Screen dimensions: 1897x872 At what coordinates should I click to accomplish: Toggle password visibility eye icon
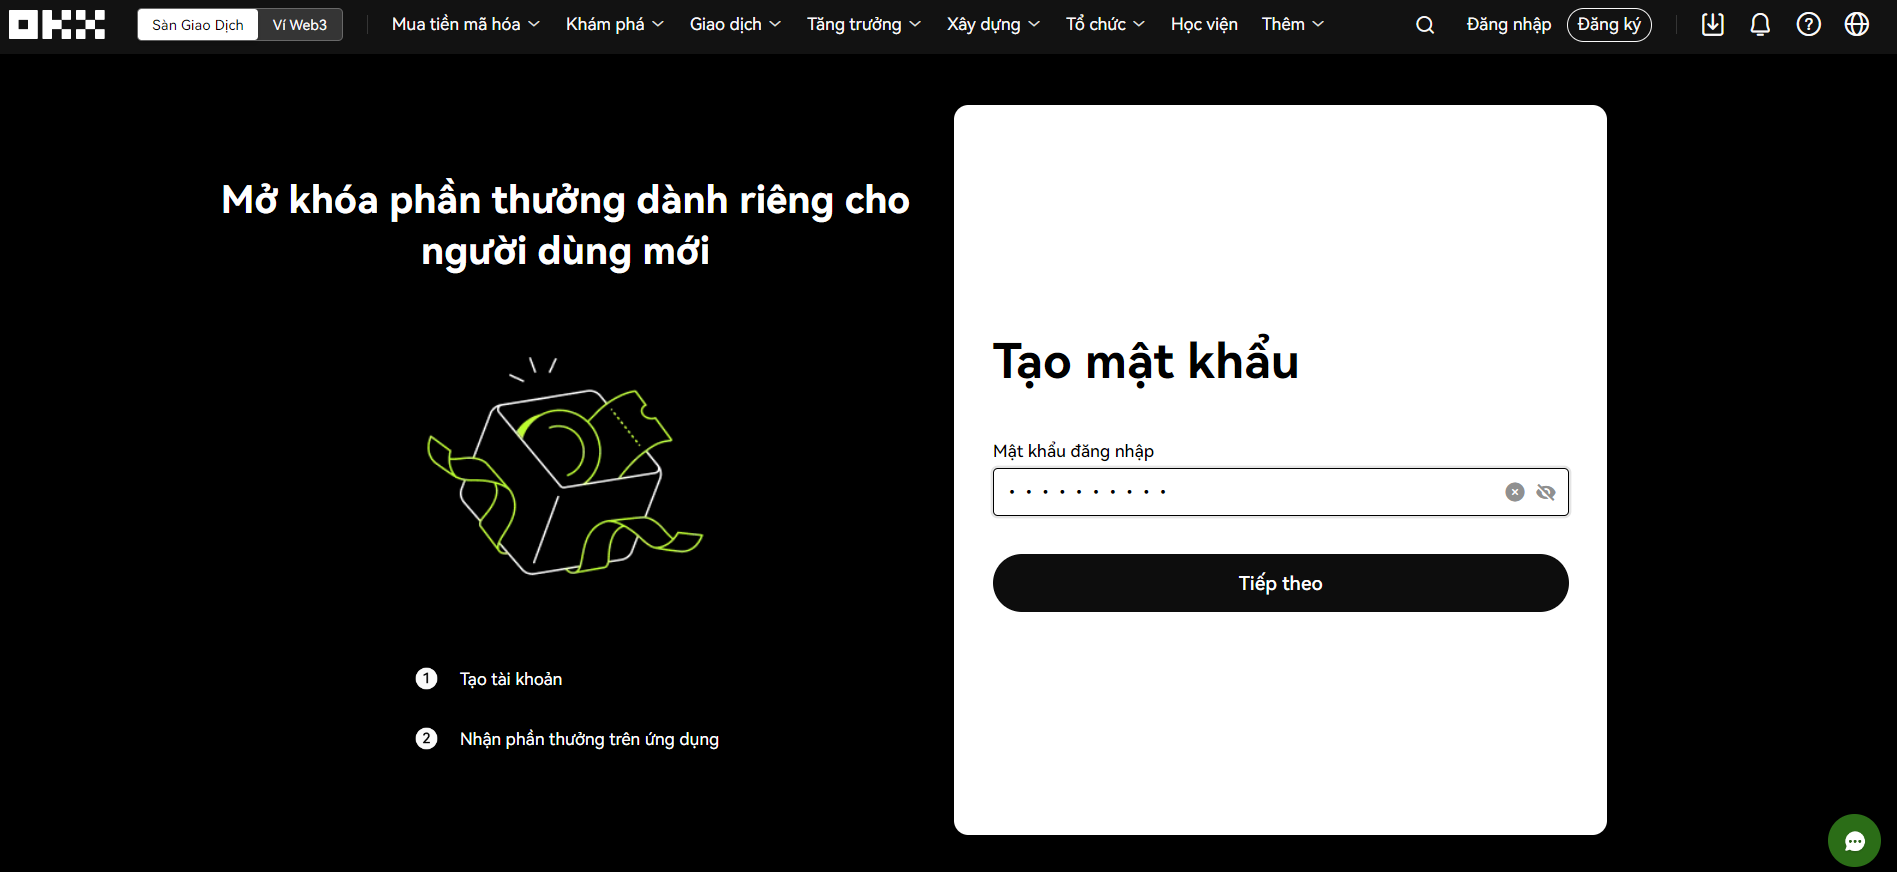point(1546,492)
